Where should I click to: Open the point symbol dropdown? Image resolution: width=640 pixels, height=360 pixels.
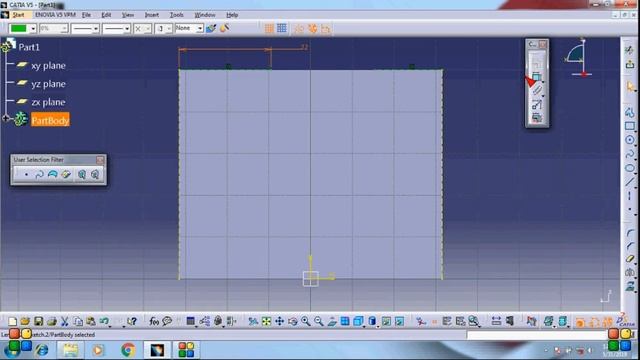point(147,29)
